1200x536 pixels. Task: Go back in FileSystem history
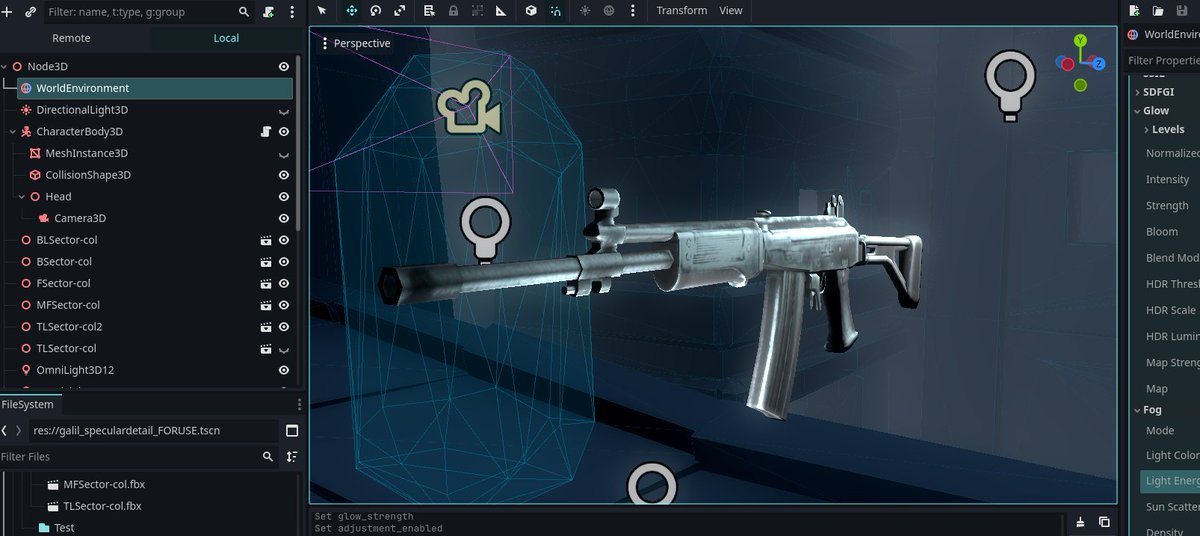click(x=6, y=431)
